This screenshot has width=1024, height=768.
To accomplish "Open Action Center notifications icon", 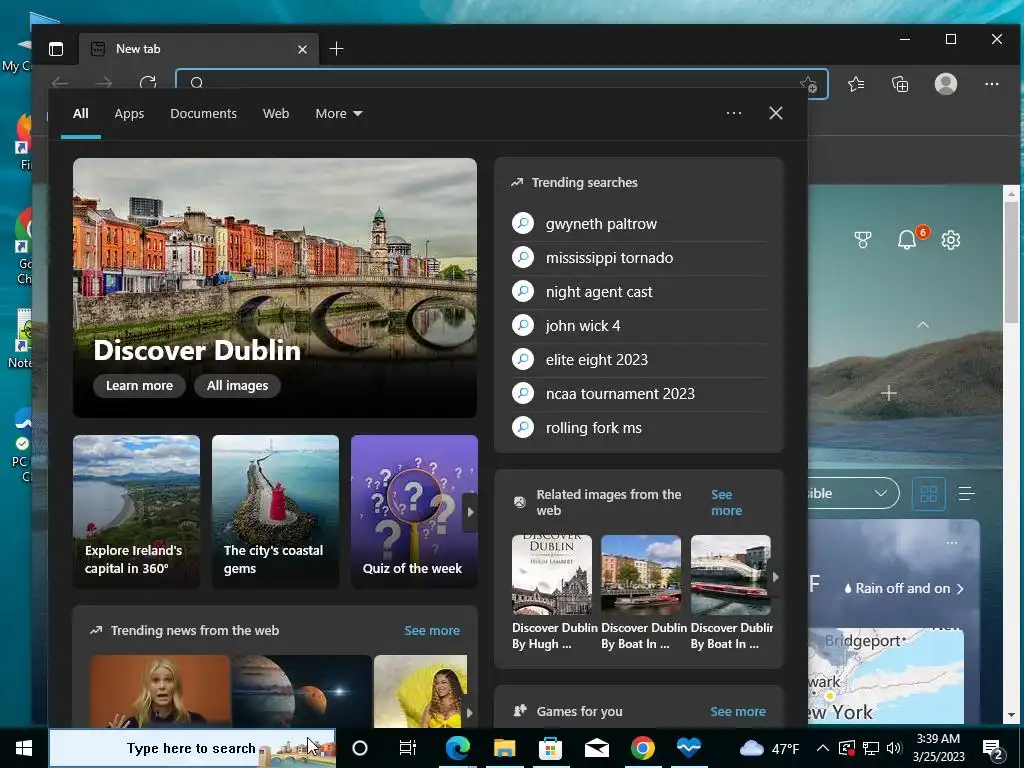I will pyautogui.click(x=993, y=749).
